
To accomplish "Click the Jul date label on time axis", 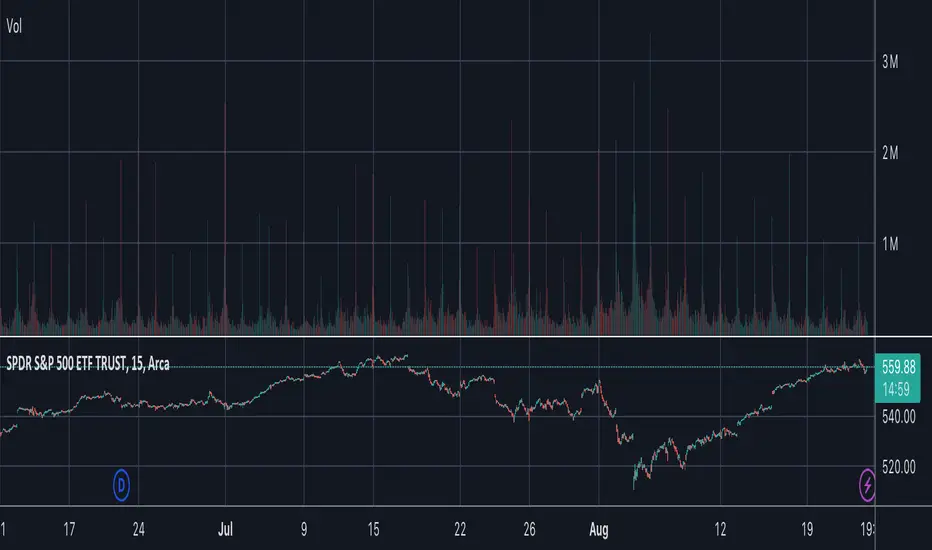I will click(x=225, y=529).
